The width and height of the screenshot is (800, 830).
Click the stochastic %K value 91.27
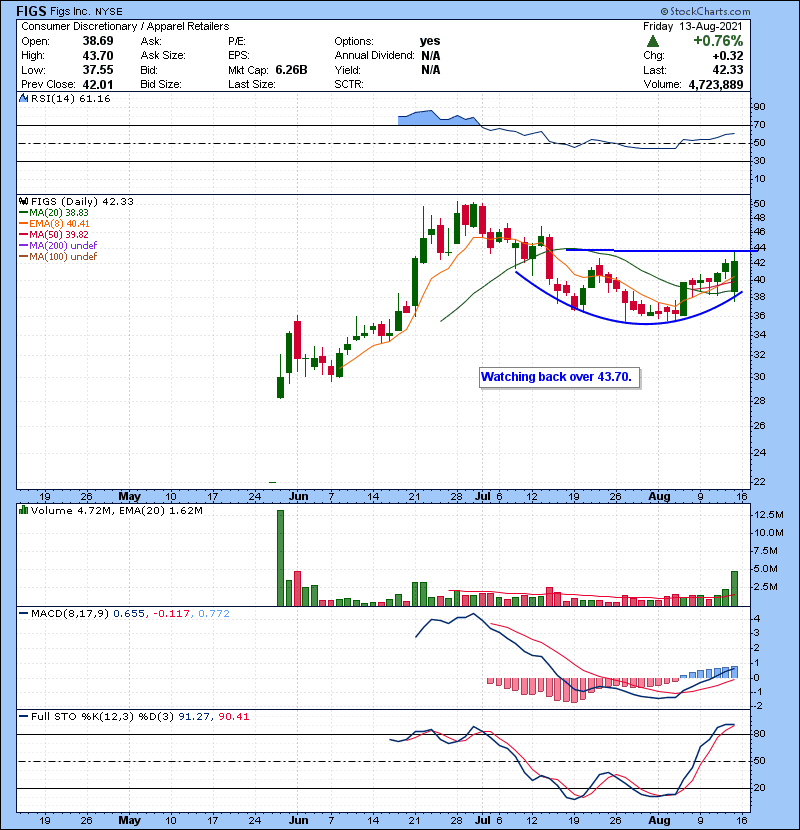pyautogui.click(x=194, y=717)
